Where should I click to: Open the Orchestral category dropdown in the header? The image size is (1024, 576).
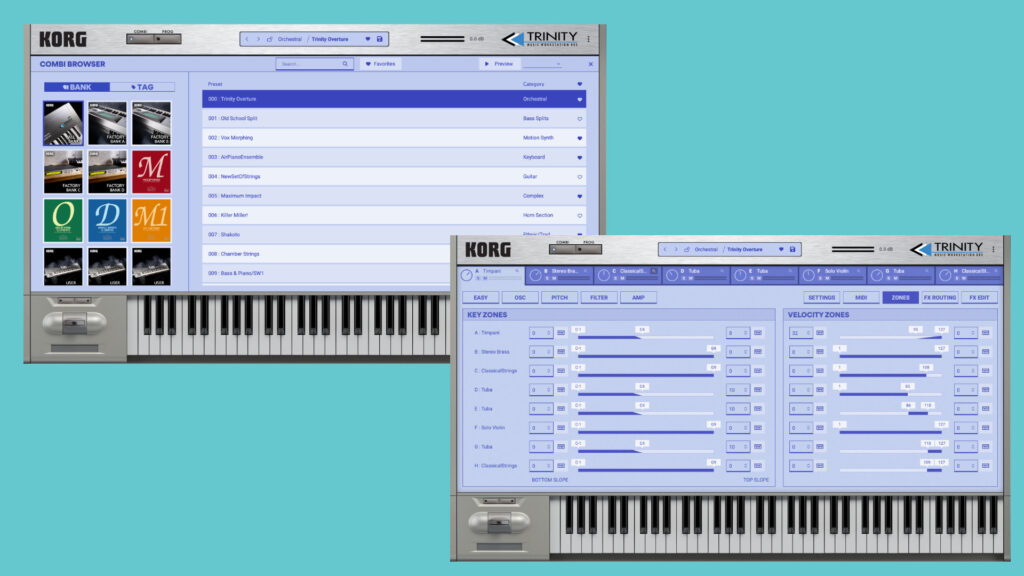click(705, 249)
